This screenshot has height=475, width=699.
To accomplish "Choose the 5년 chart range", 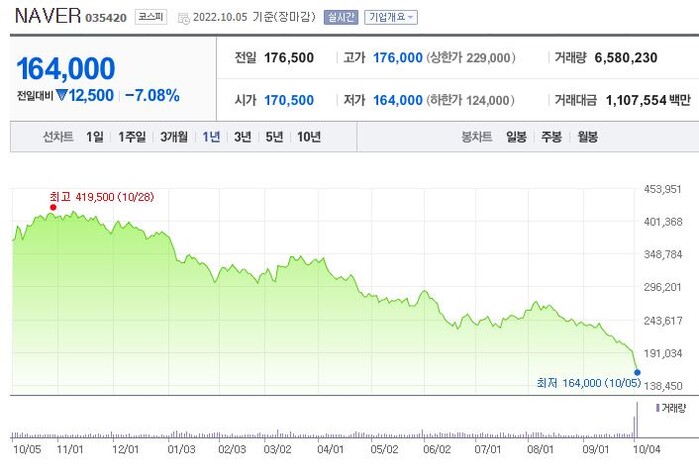I will click(x=274, y=137).
